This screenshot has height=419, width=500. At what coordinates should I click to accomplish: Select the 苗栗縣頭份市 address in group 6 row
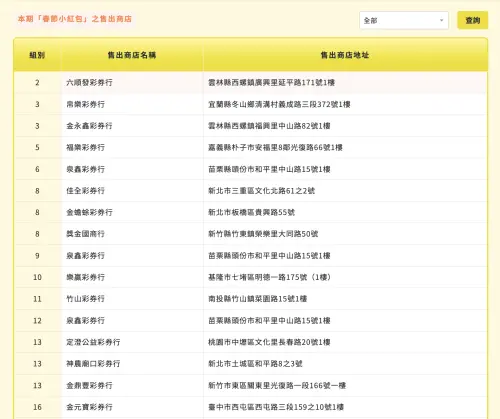click(x=269, y=169)
